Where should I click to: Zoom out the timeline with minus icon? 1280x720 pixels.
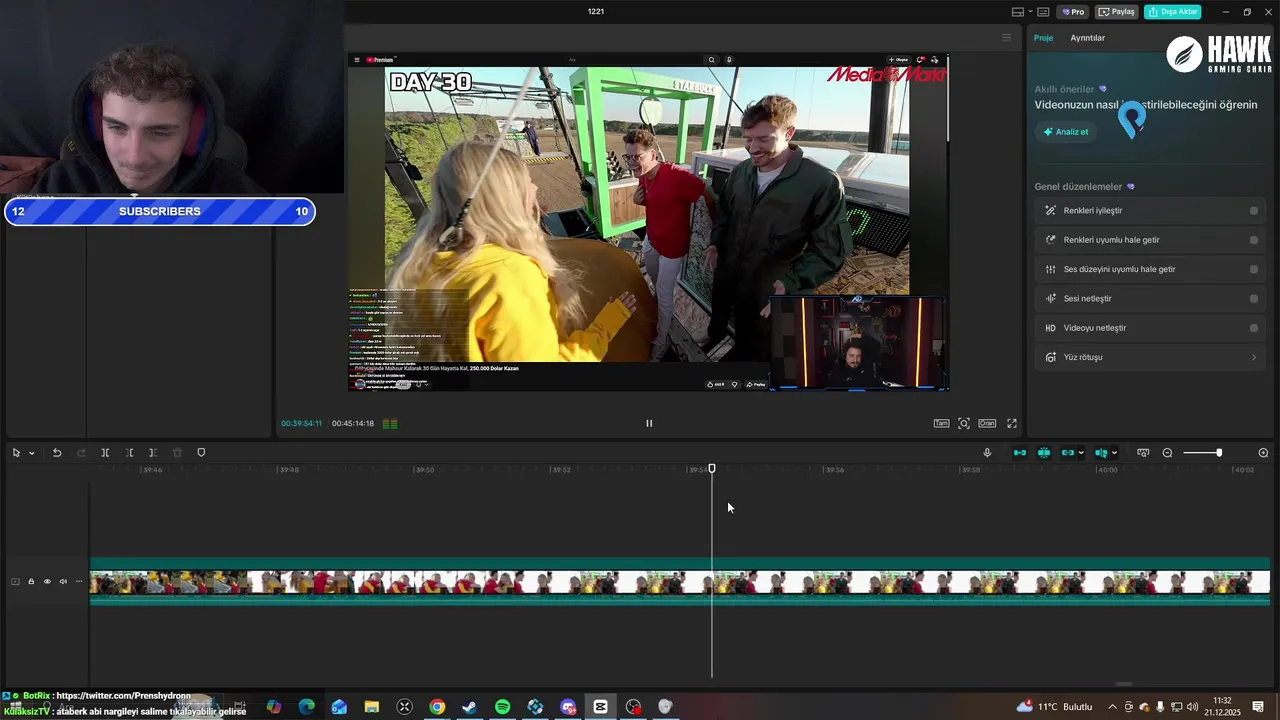(1167, 453)
